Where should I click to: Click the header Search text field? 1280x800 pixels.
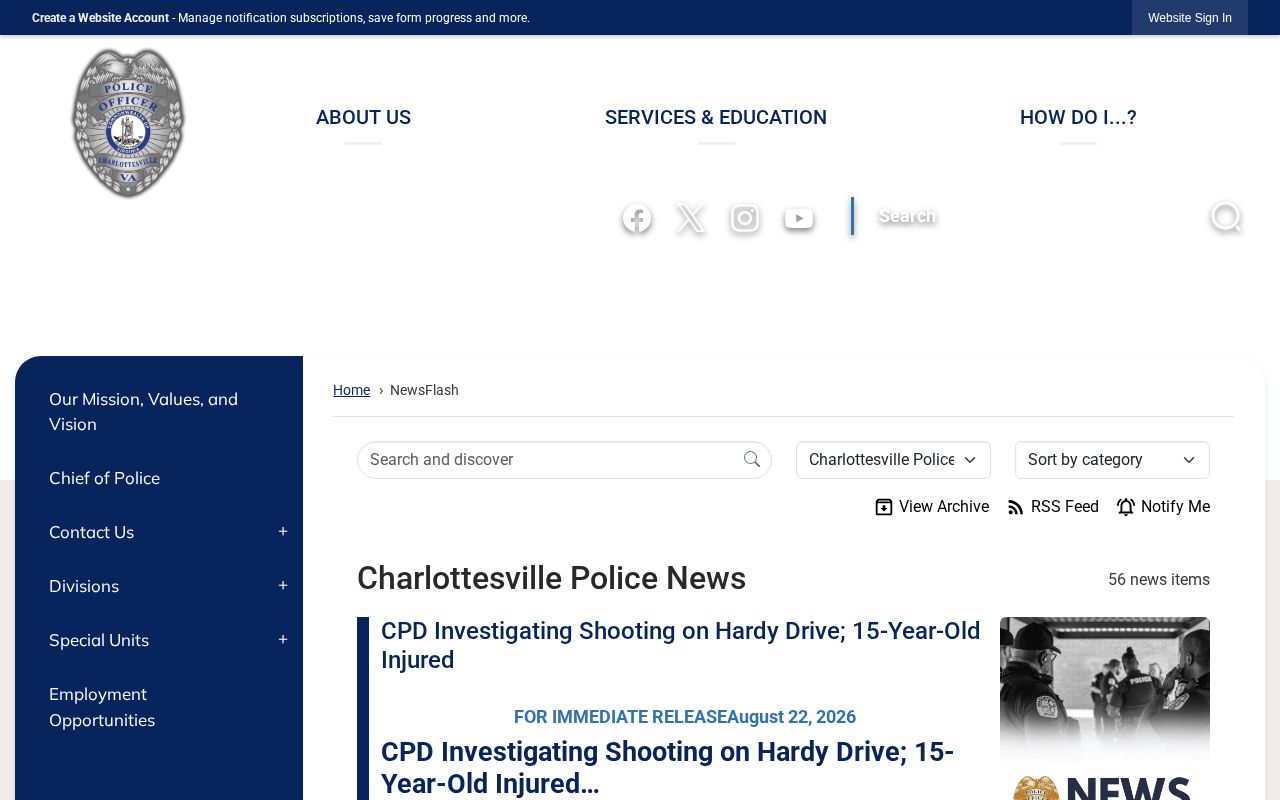point(1030,216)
